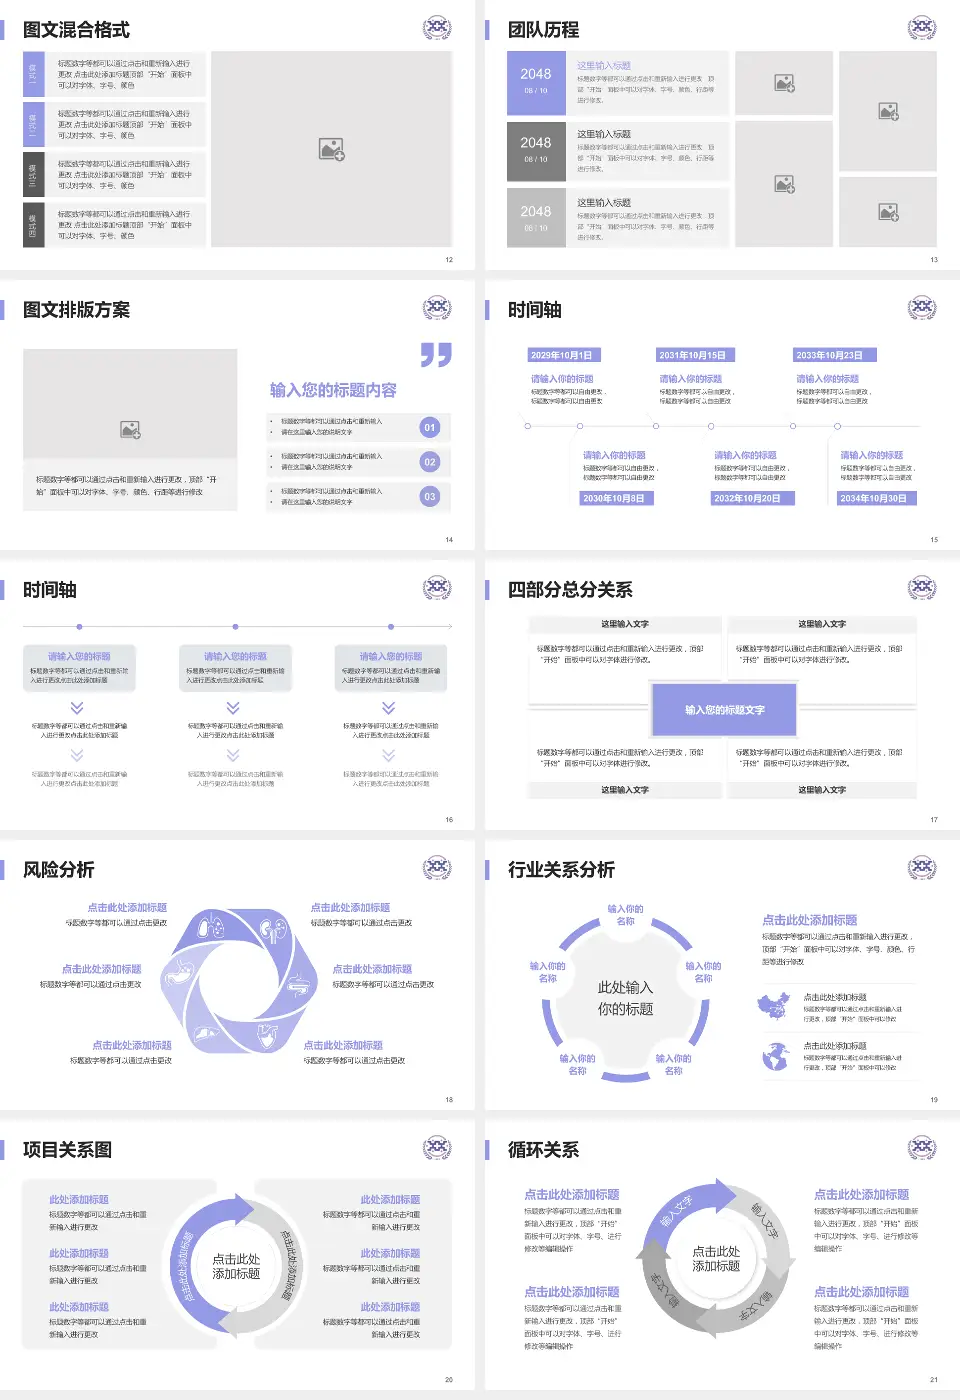Screen dimensions: 960x1400
Task: Click the China map icon in 行业关系分析
Action: pyautogui.click(x=773, y=1006)
